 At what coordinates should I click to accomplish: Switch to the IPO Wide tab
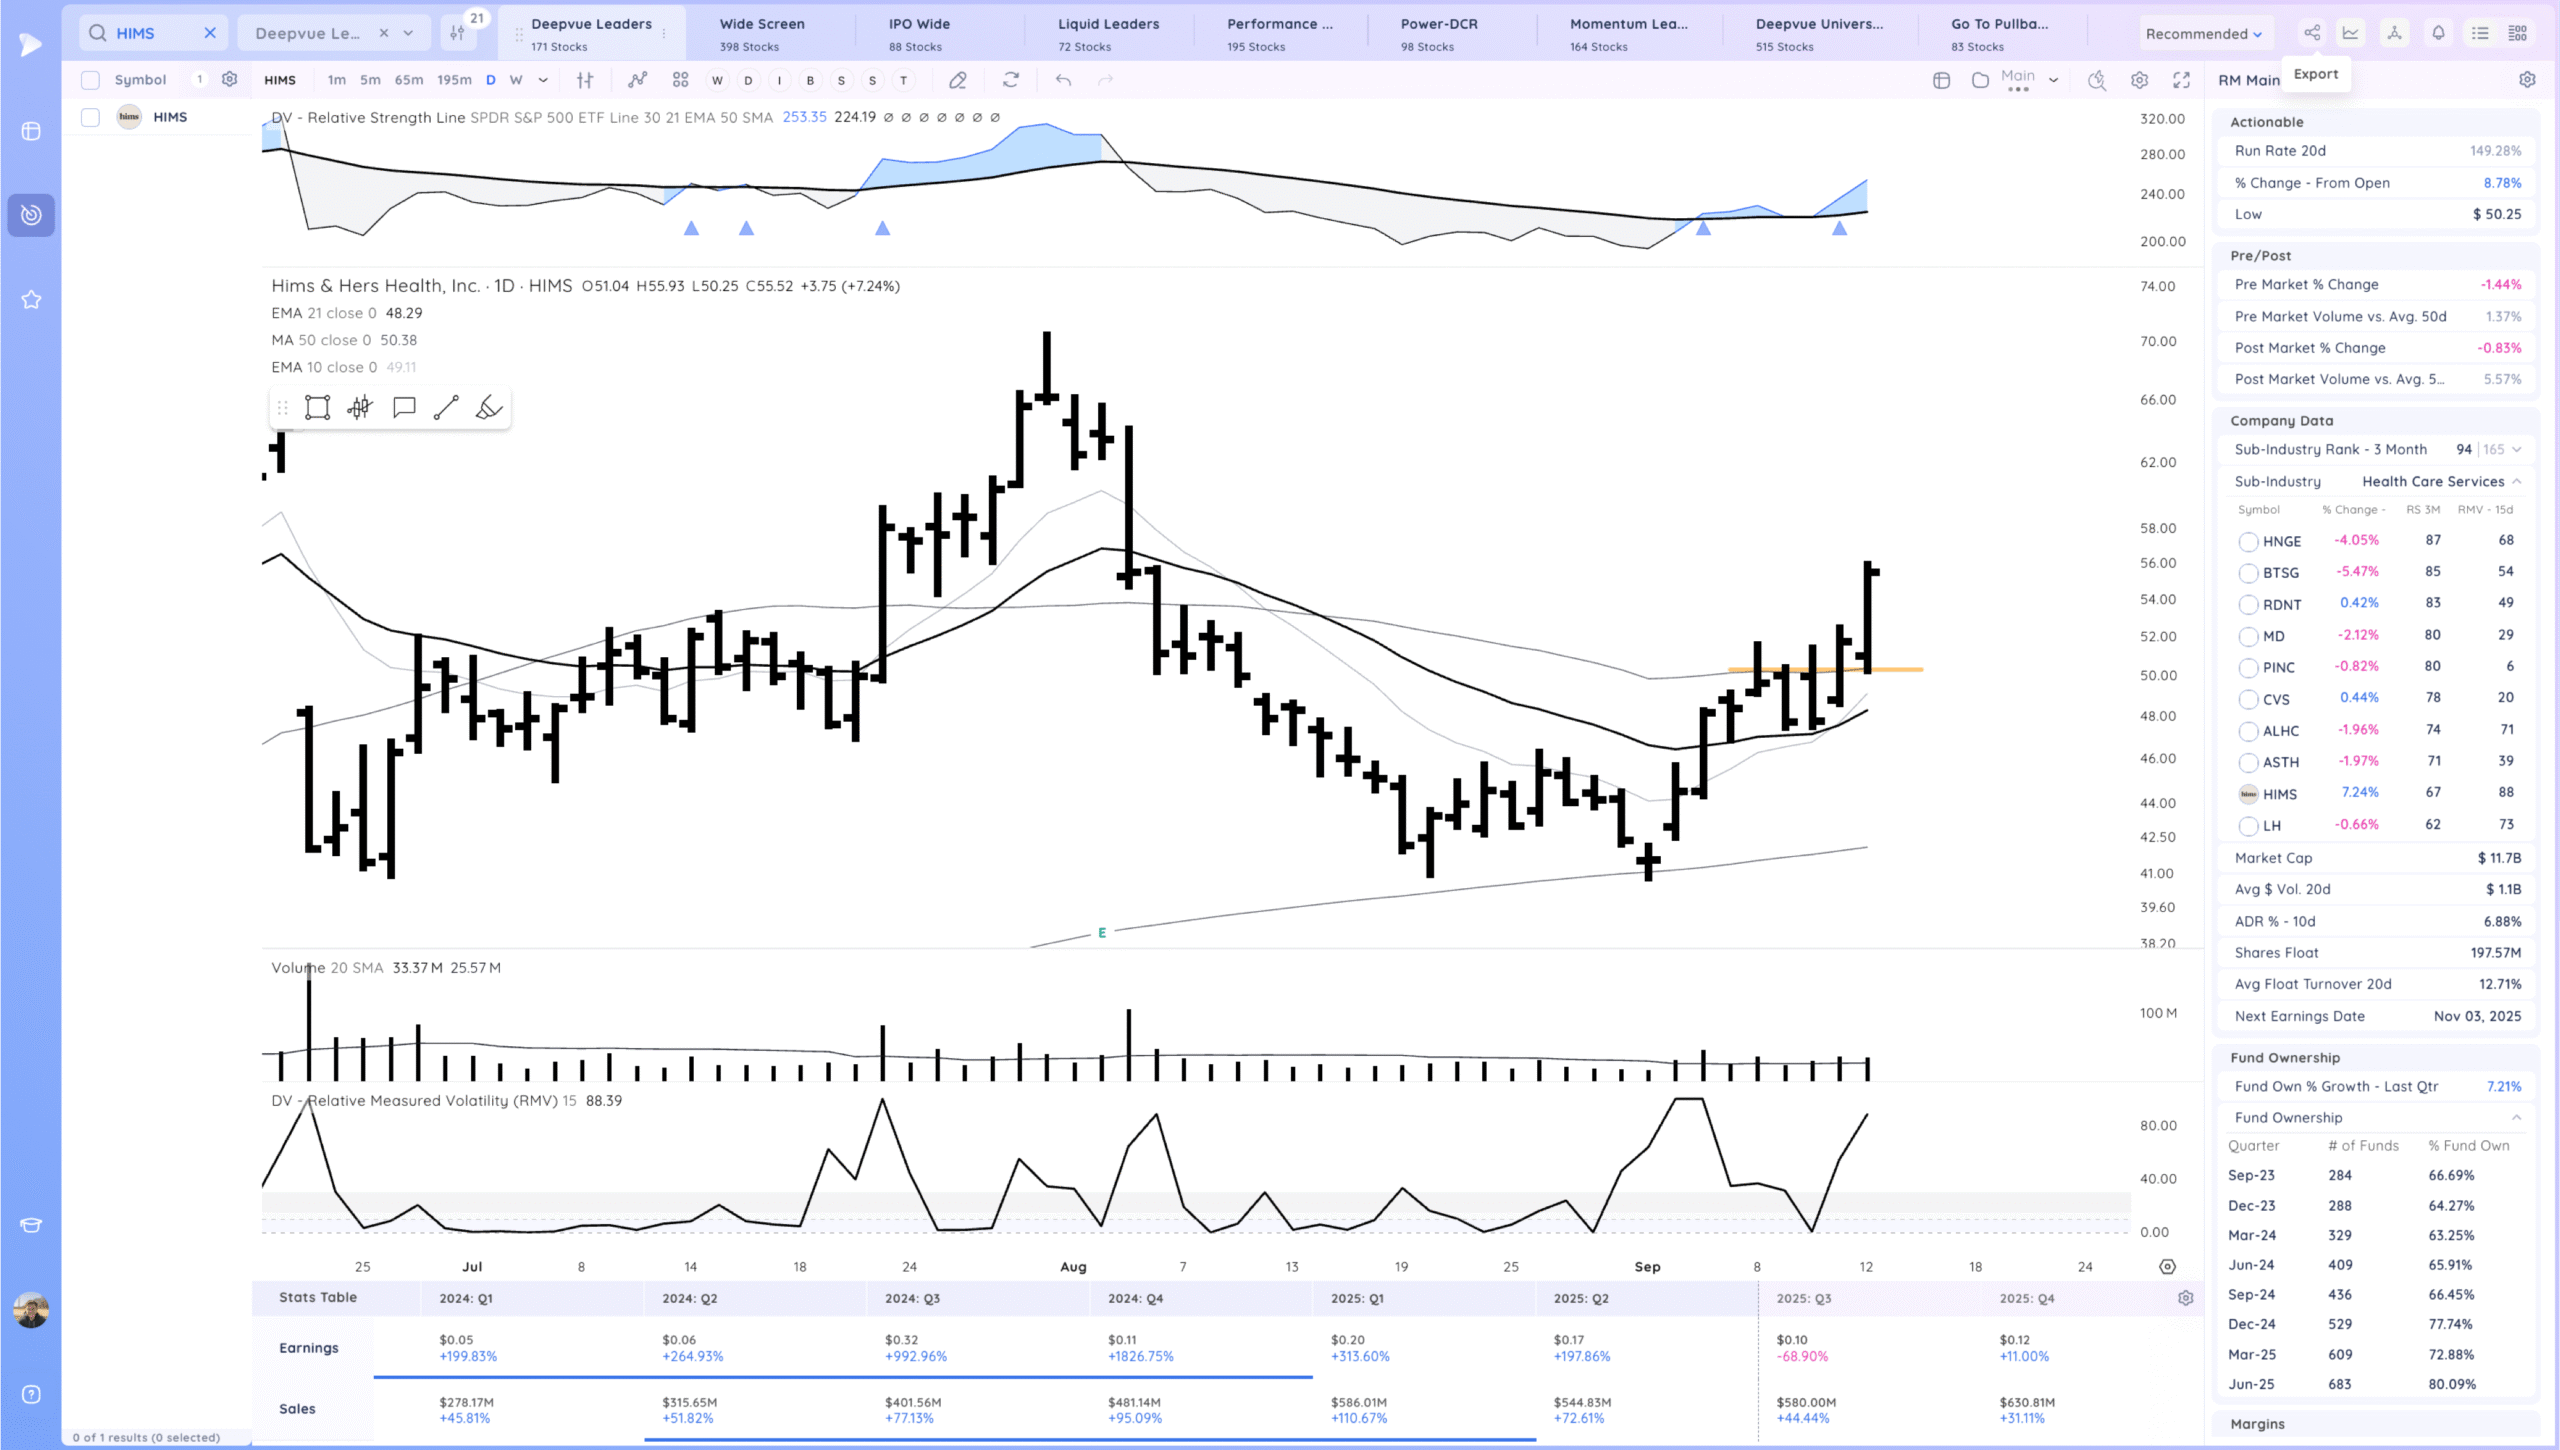pos(919,33)
